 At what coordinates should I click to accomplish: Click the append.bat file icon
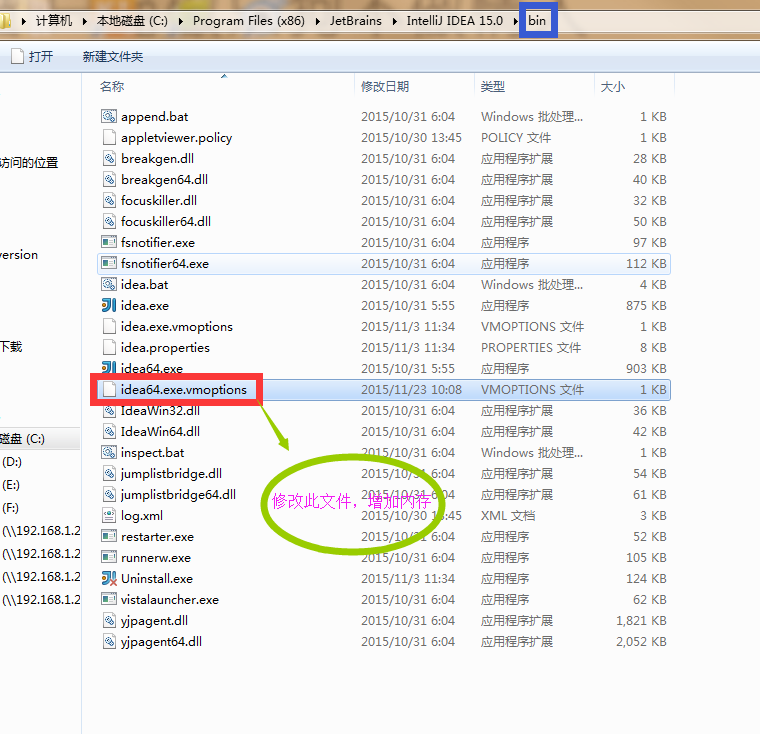click(109, 116)
